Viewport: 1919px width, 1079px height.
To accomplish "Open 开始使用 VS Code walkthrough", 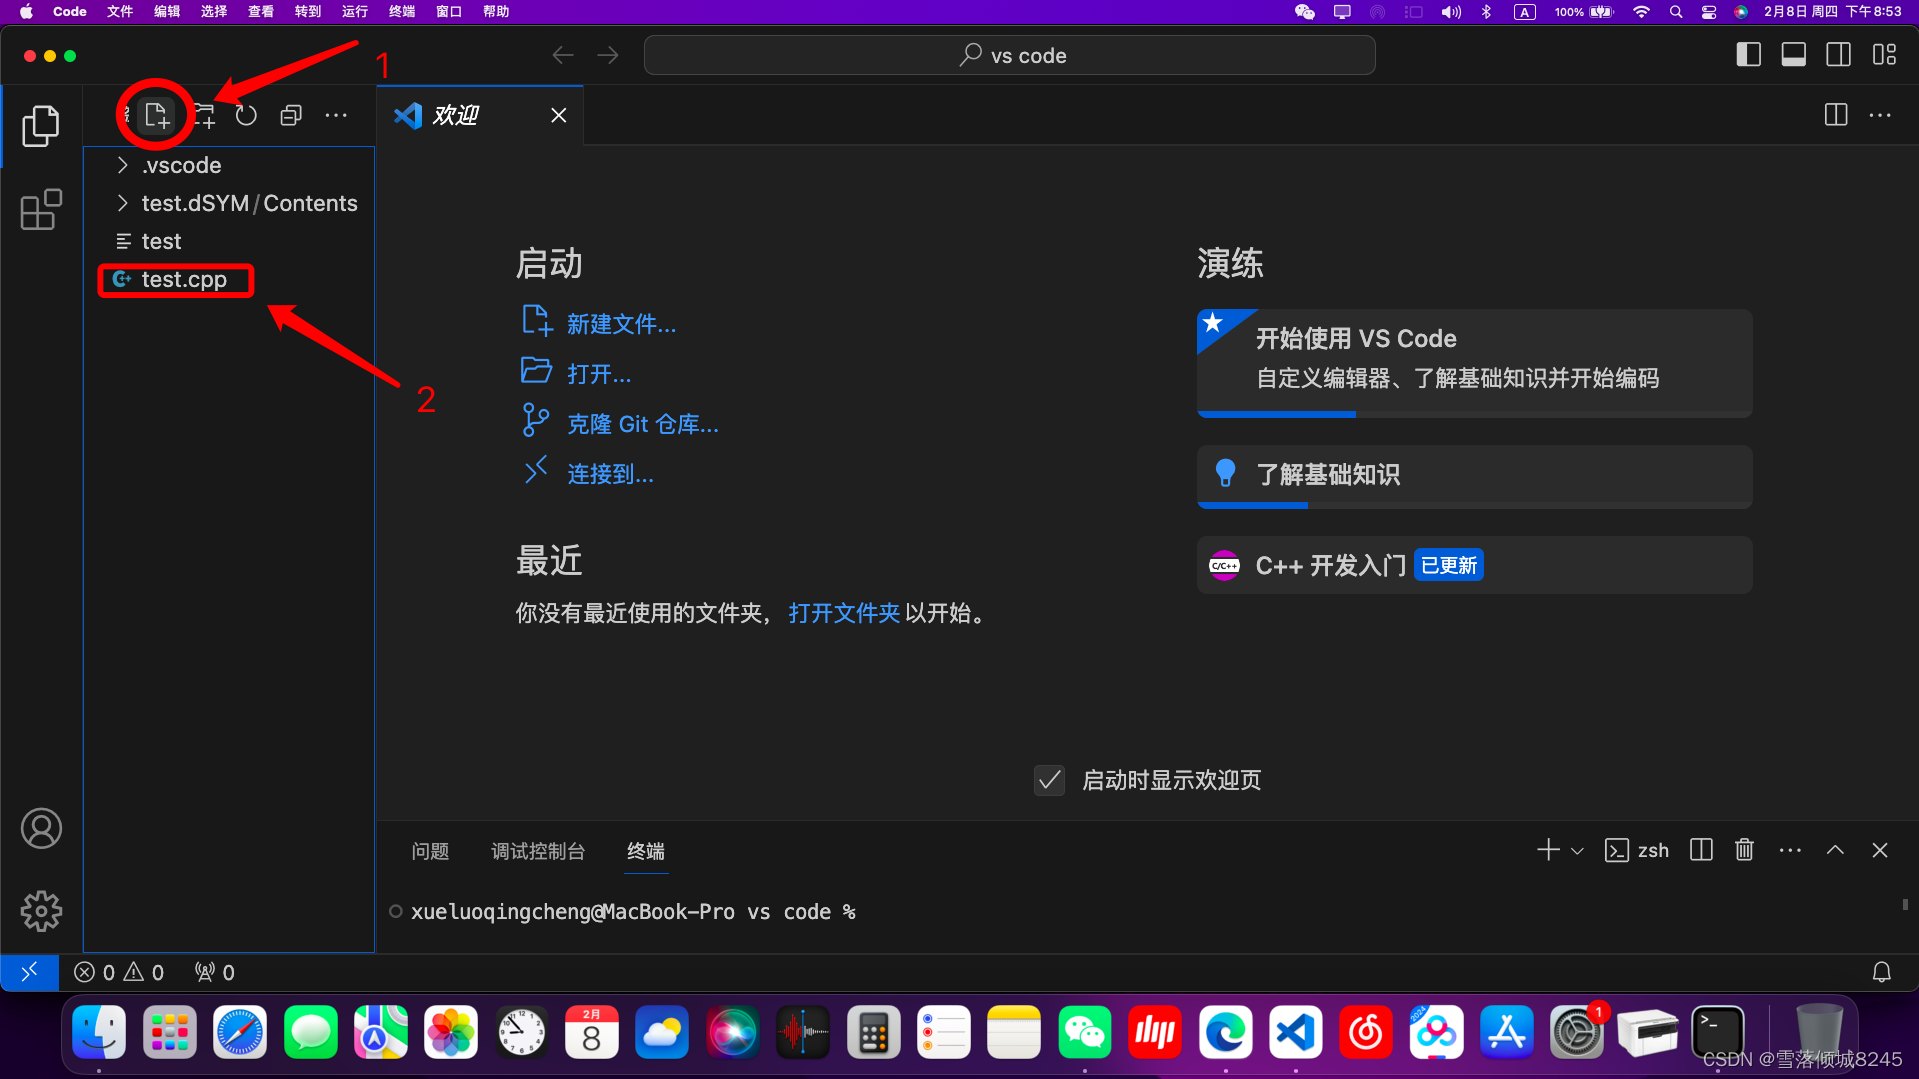I will [x=1474, y=363].
